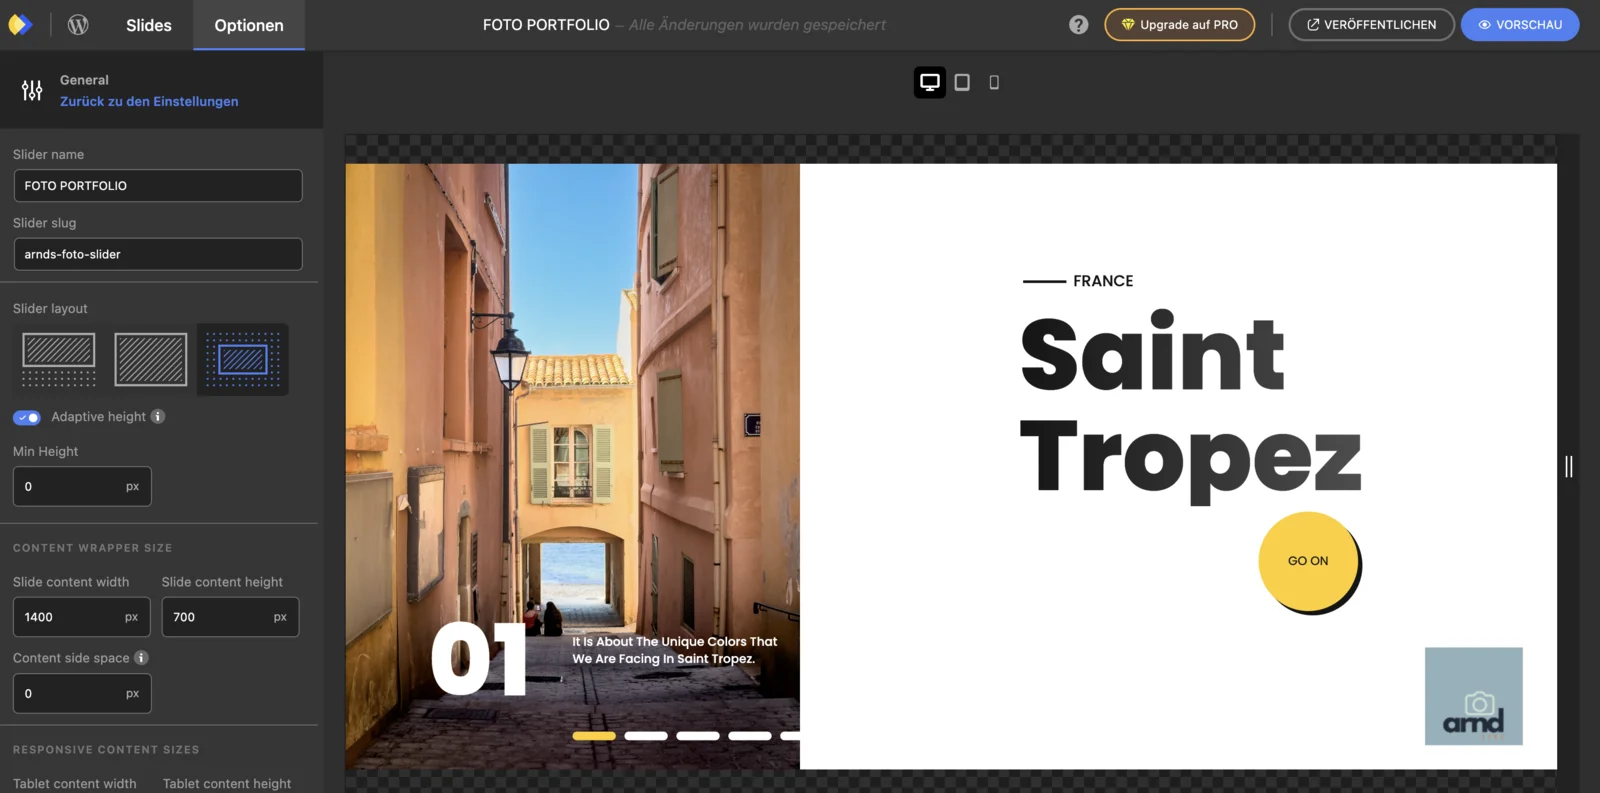Screen dimensions: 1600x793
Task: Show info for Adaptive height
Action: 158,416
